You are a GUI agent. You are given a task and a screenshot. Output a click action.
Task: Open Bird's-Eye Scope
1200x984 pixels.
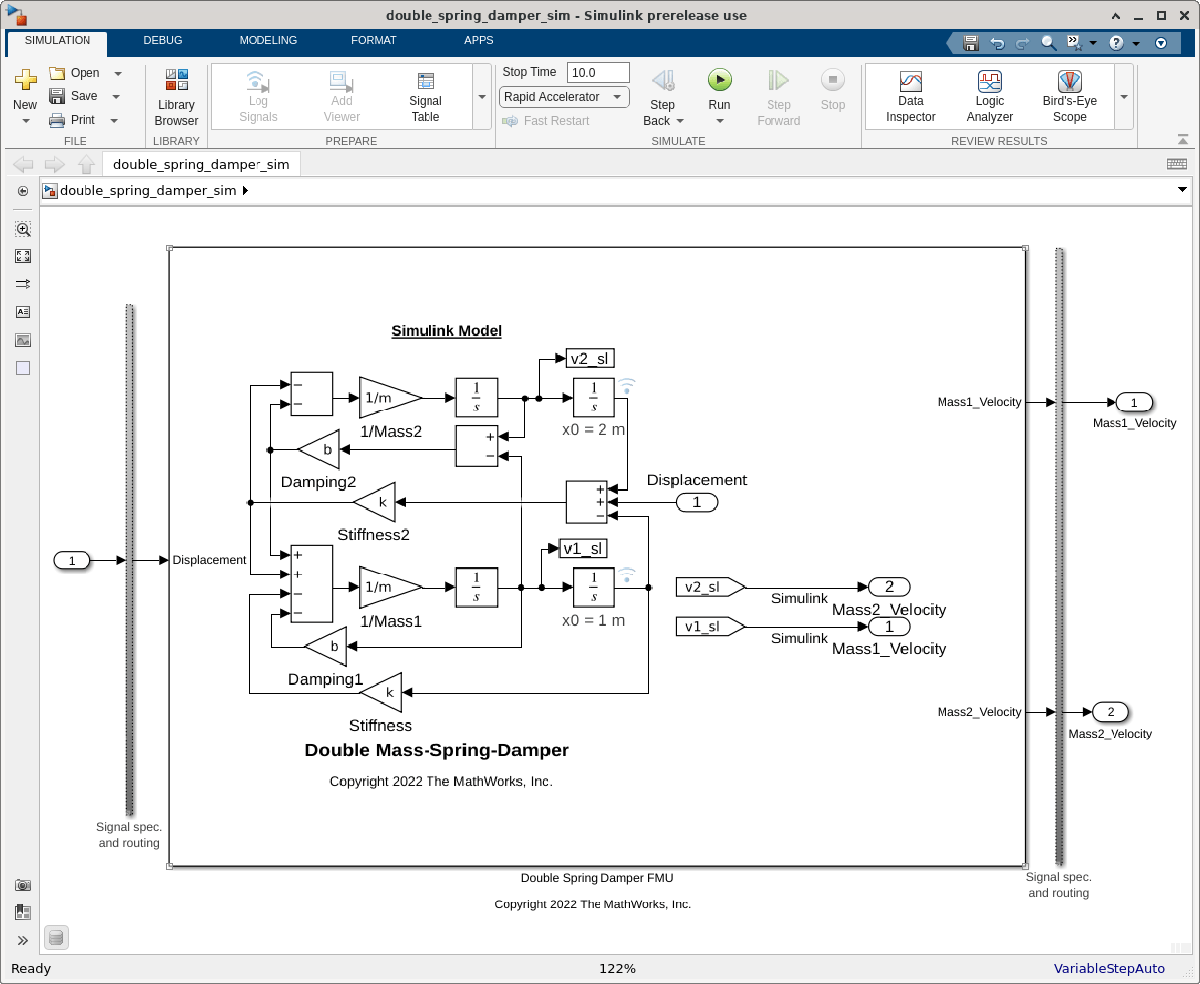1069,98
